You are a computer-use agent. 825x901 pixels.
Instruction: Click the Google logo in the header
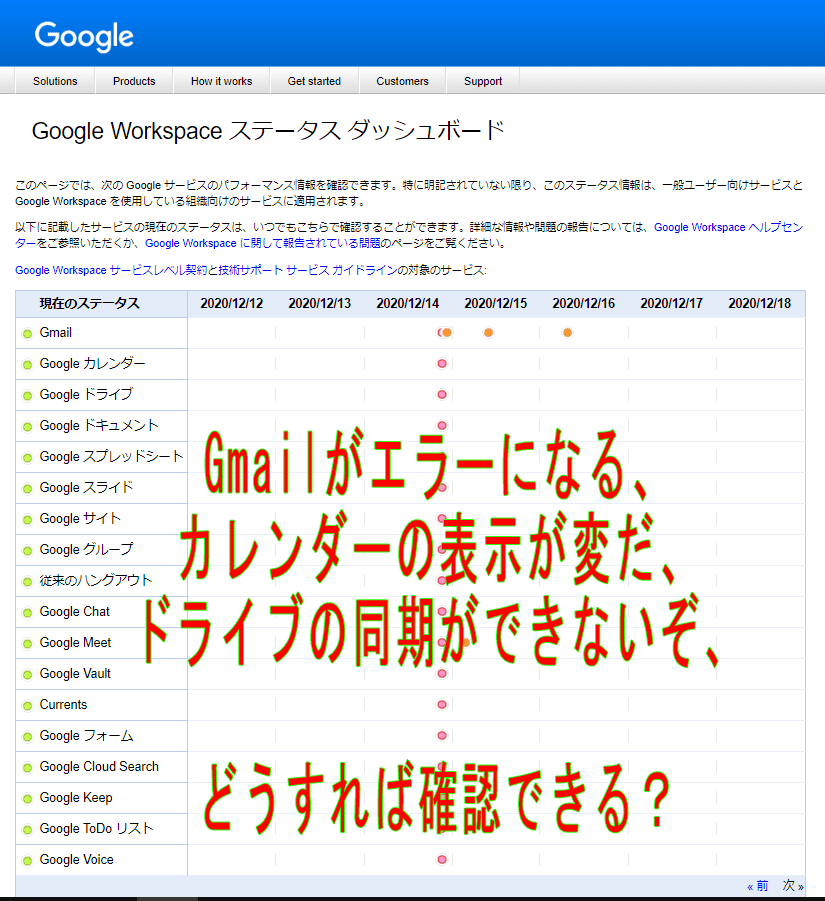pos(84,36)
